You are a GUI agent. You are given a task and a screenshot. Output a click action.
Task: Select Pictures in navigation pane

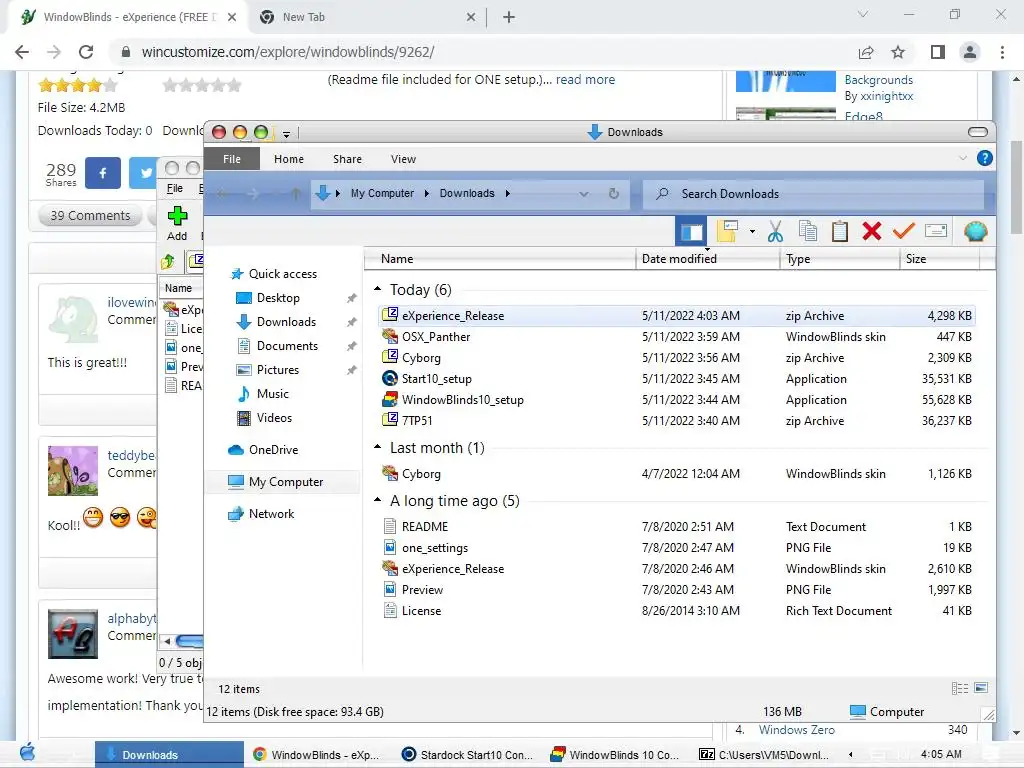[x=278, y=370]
